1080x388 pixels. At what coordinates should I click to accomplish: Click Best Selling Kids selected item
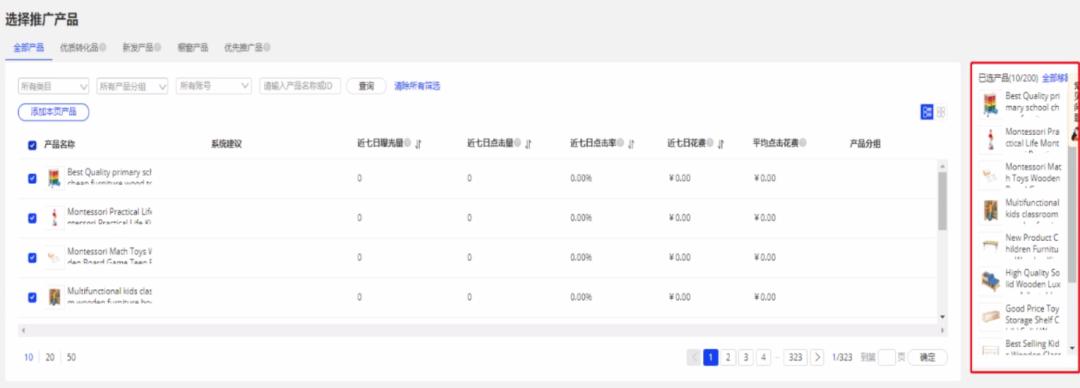[x=1020, y=348]
